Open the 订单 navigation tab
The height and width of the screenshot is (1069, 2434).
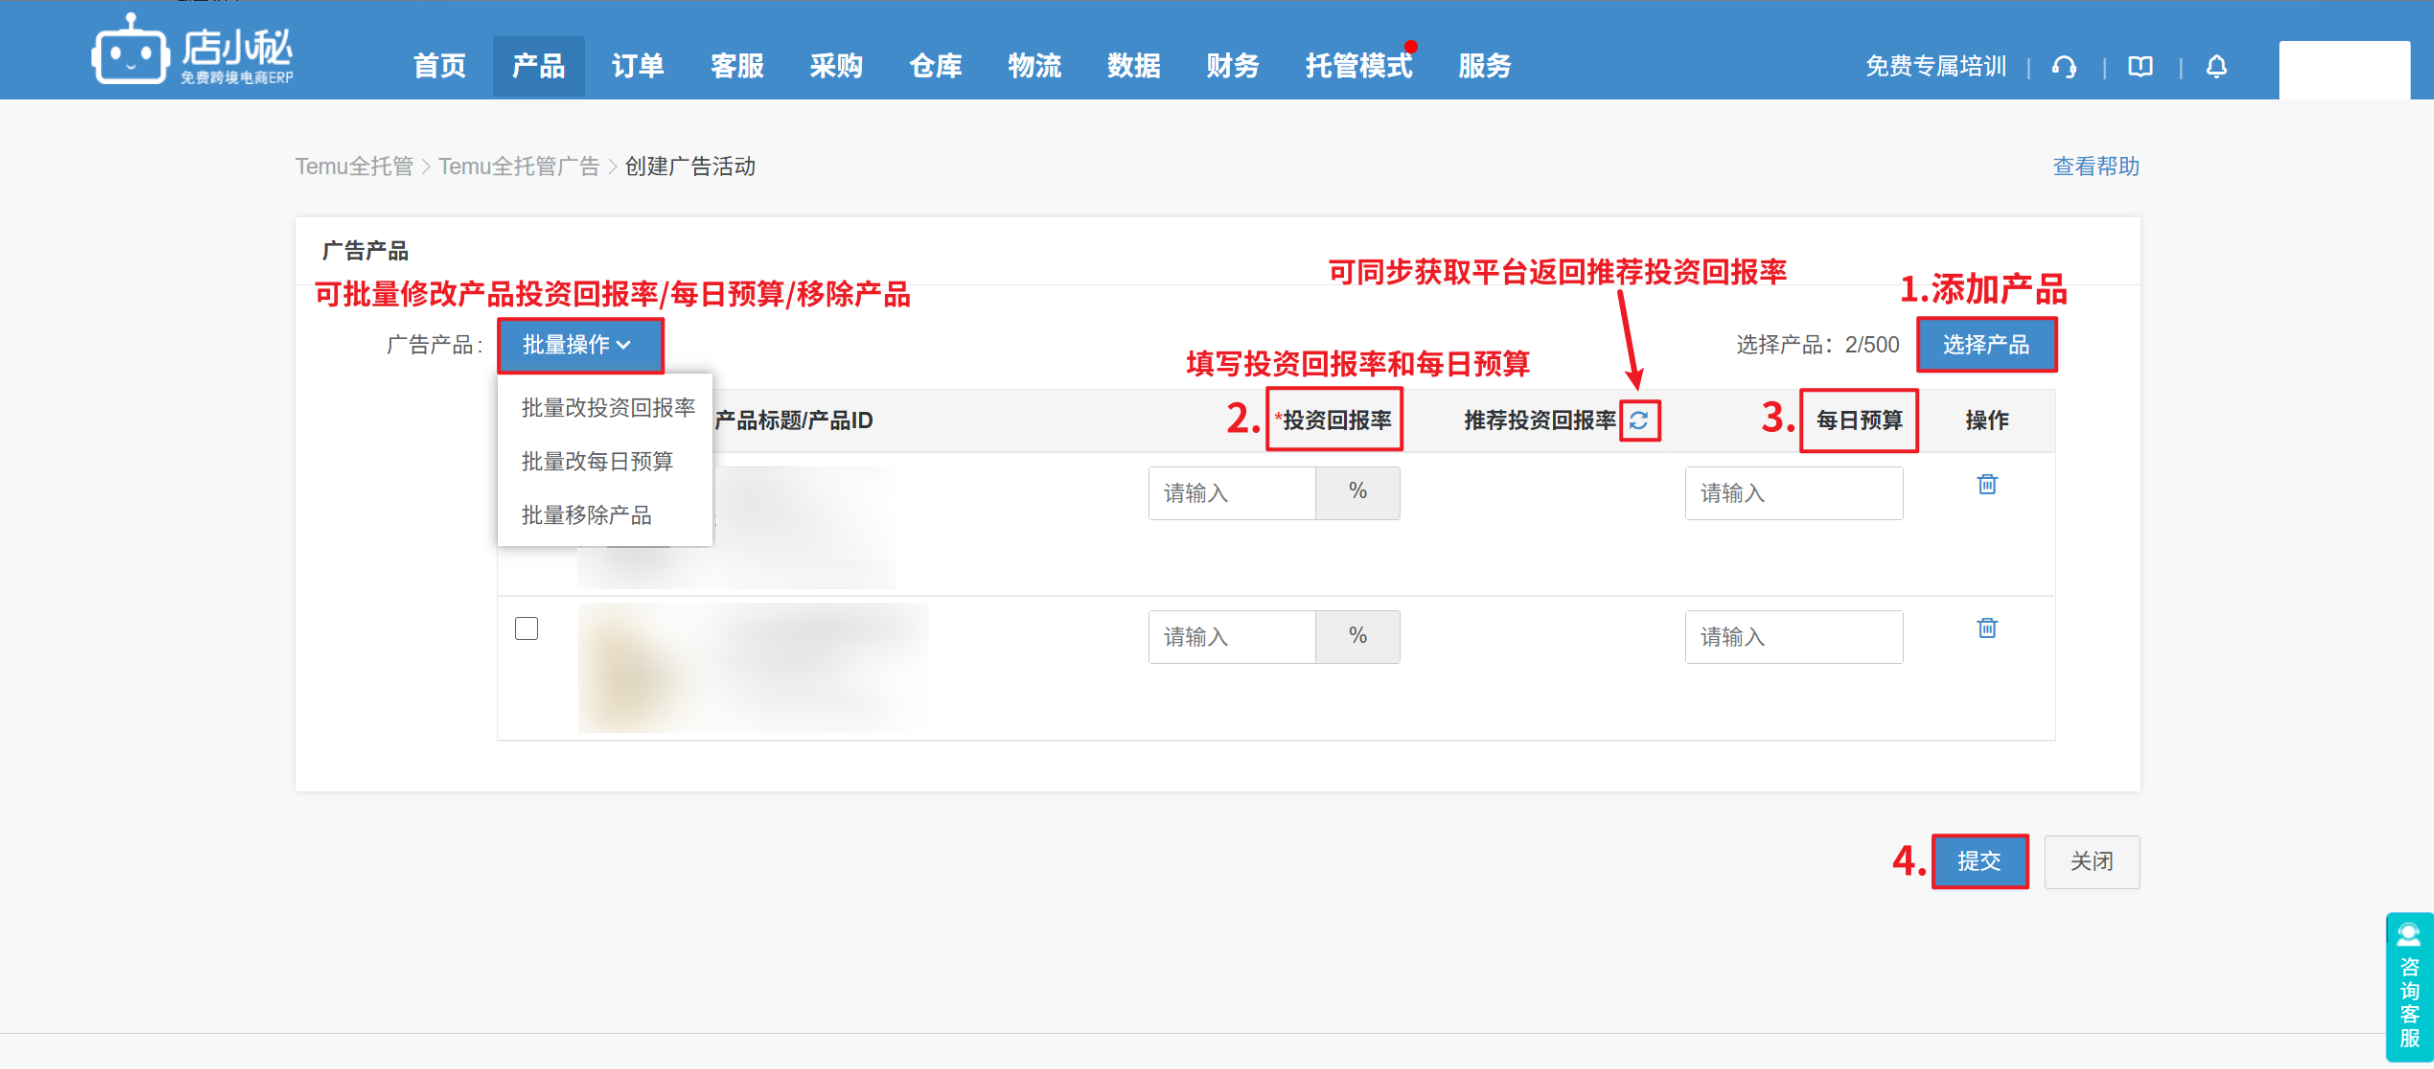pos(637,66)
